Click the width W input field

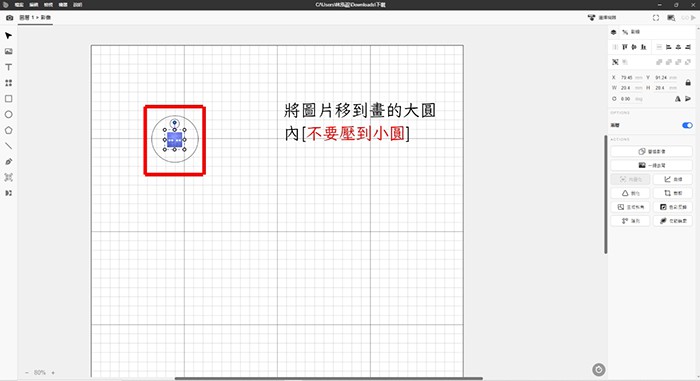coord(631,88)
